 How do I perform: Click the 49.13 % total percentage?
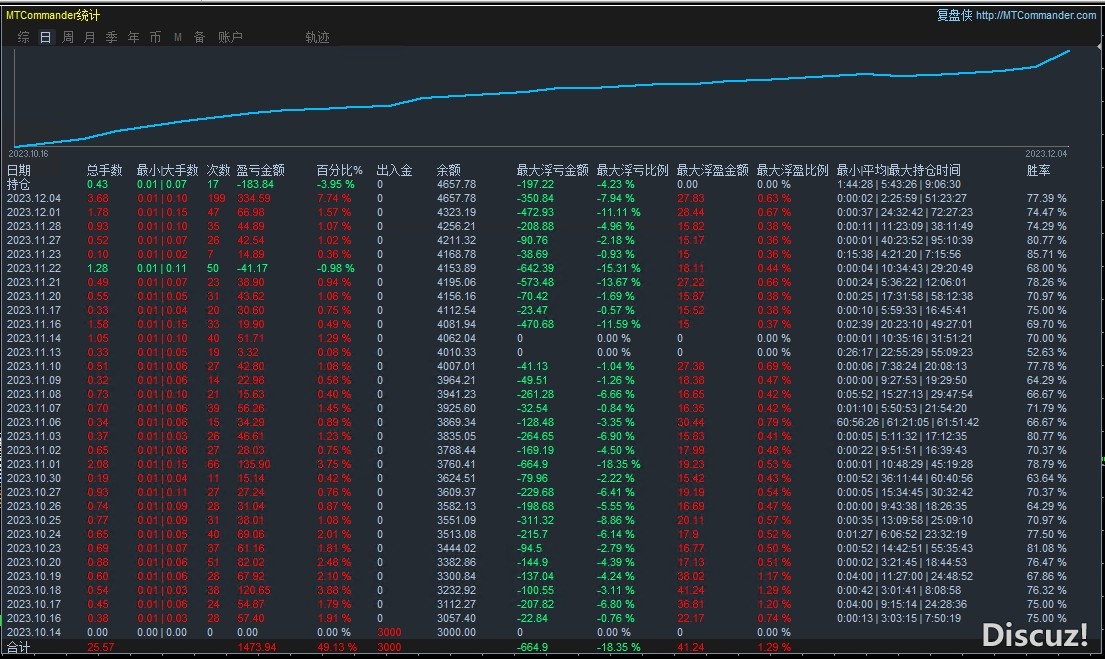(x=337, y=647)
